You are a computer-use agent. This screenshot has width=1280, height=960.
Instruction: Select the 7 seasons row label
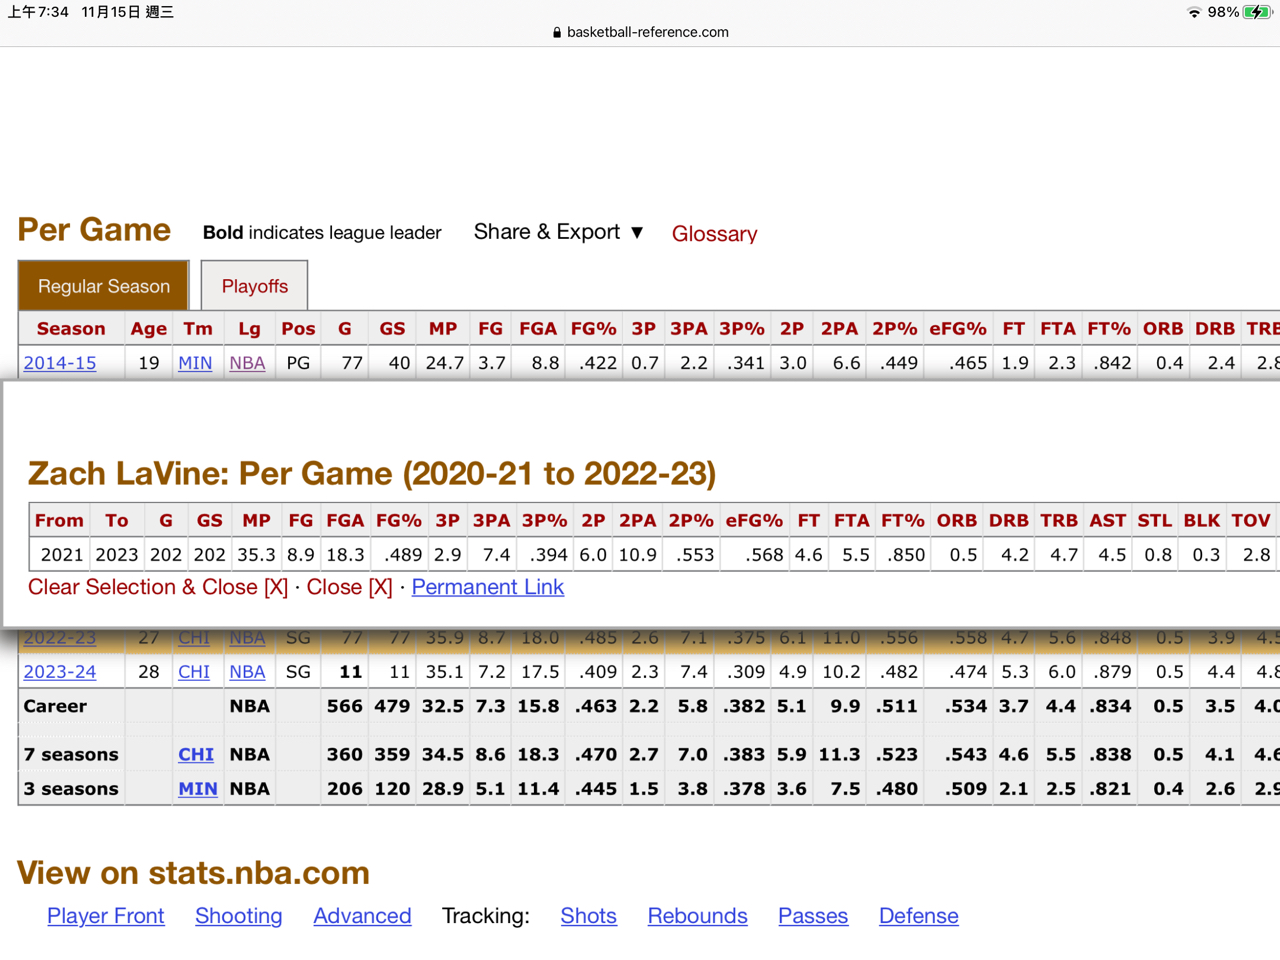71,754
